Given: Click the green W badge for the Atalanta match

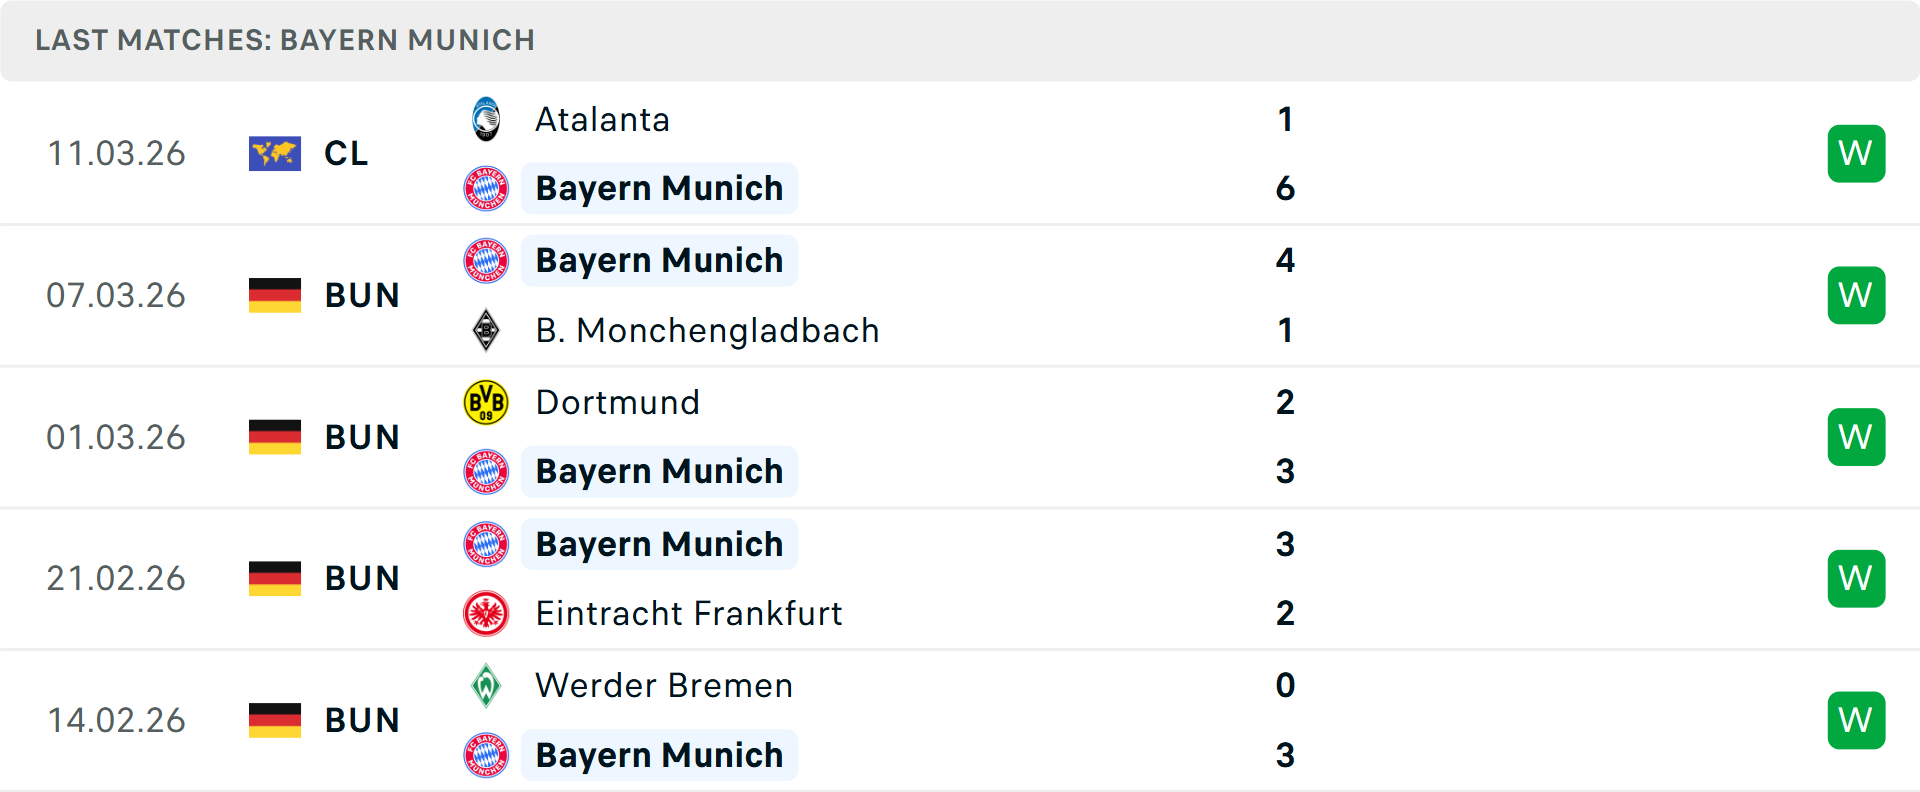Looking at the screenshot, I should pos(1856,153).
